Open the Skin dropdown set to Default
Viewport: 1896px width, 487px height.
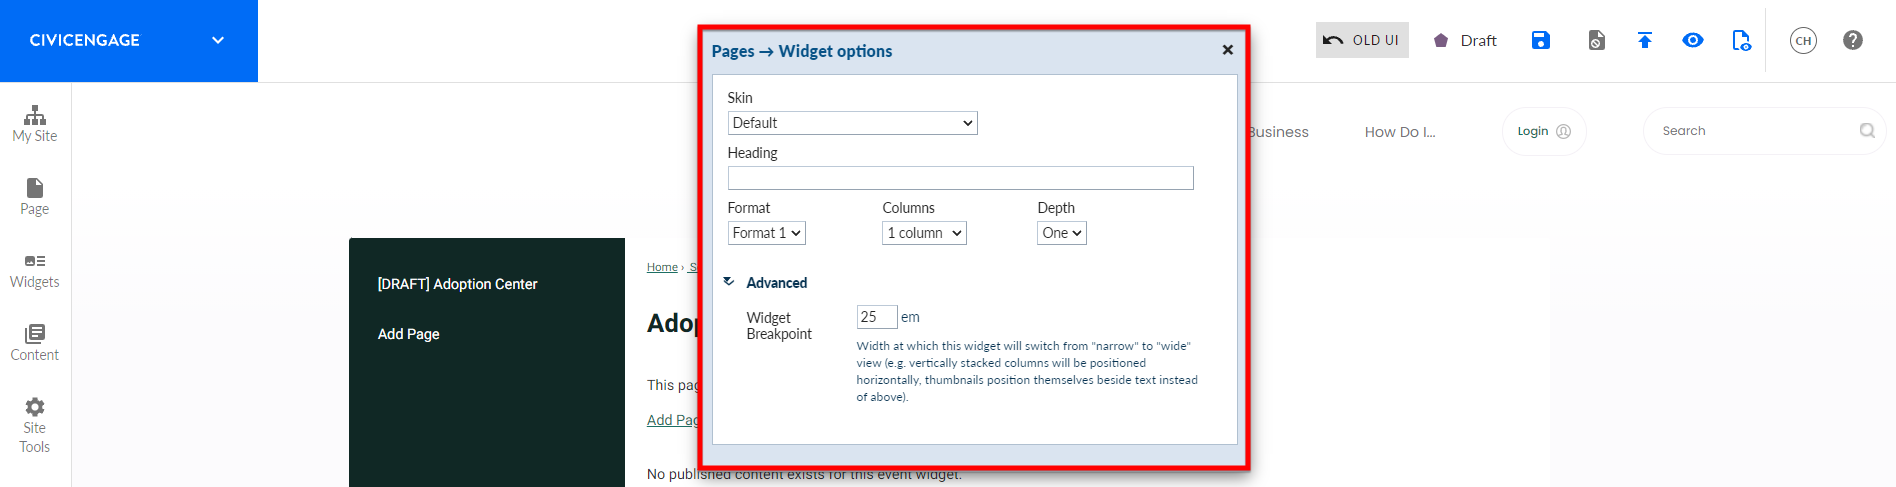point(853,123)
